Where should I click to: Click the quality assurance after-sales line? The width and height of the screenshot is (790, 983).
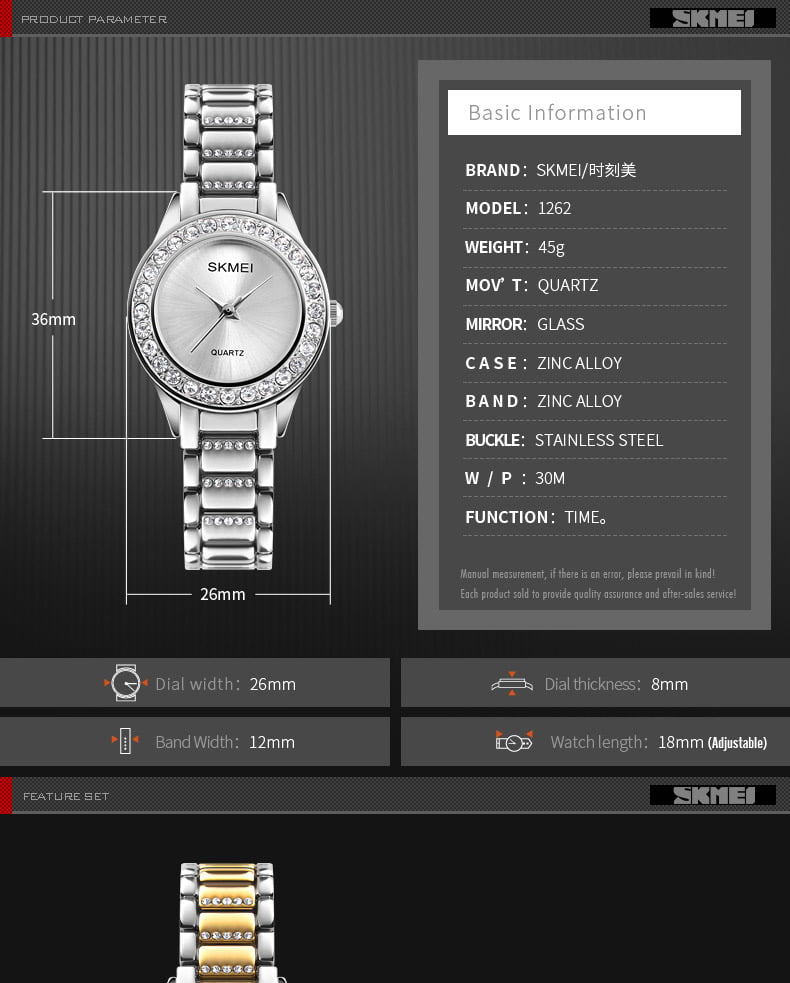[598, 594]
